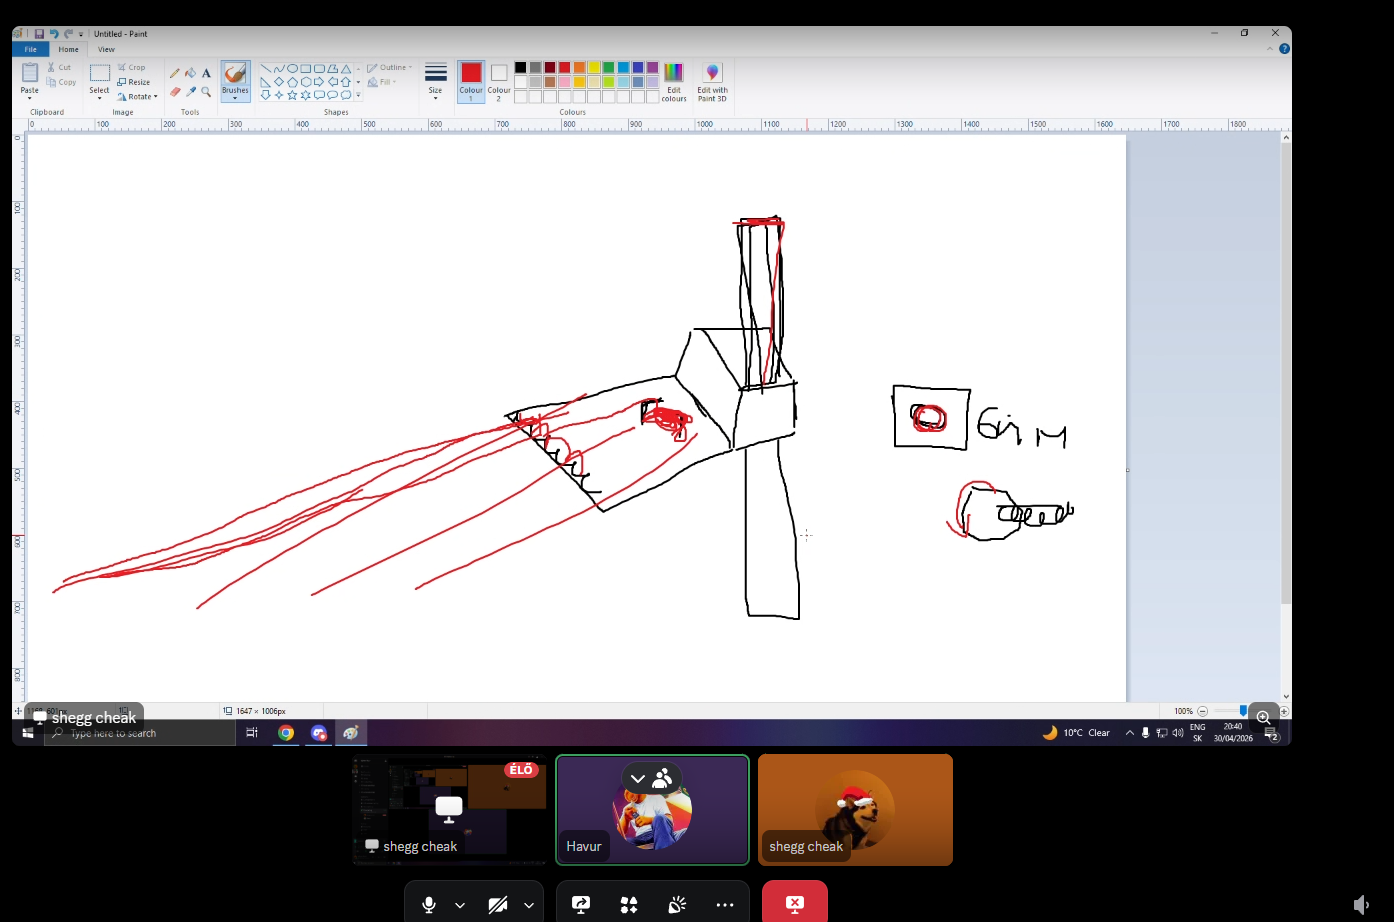Click the Brushes tool icon
This screenshot has width=1394, height=922.
click(x=235, y=73)
